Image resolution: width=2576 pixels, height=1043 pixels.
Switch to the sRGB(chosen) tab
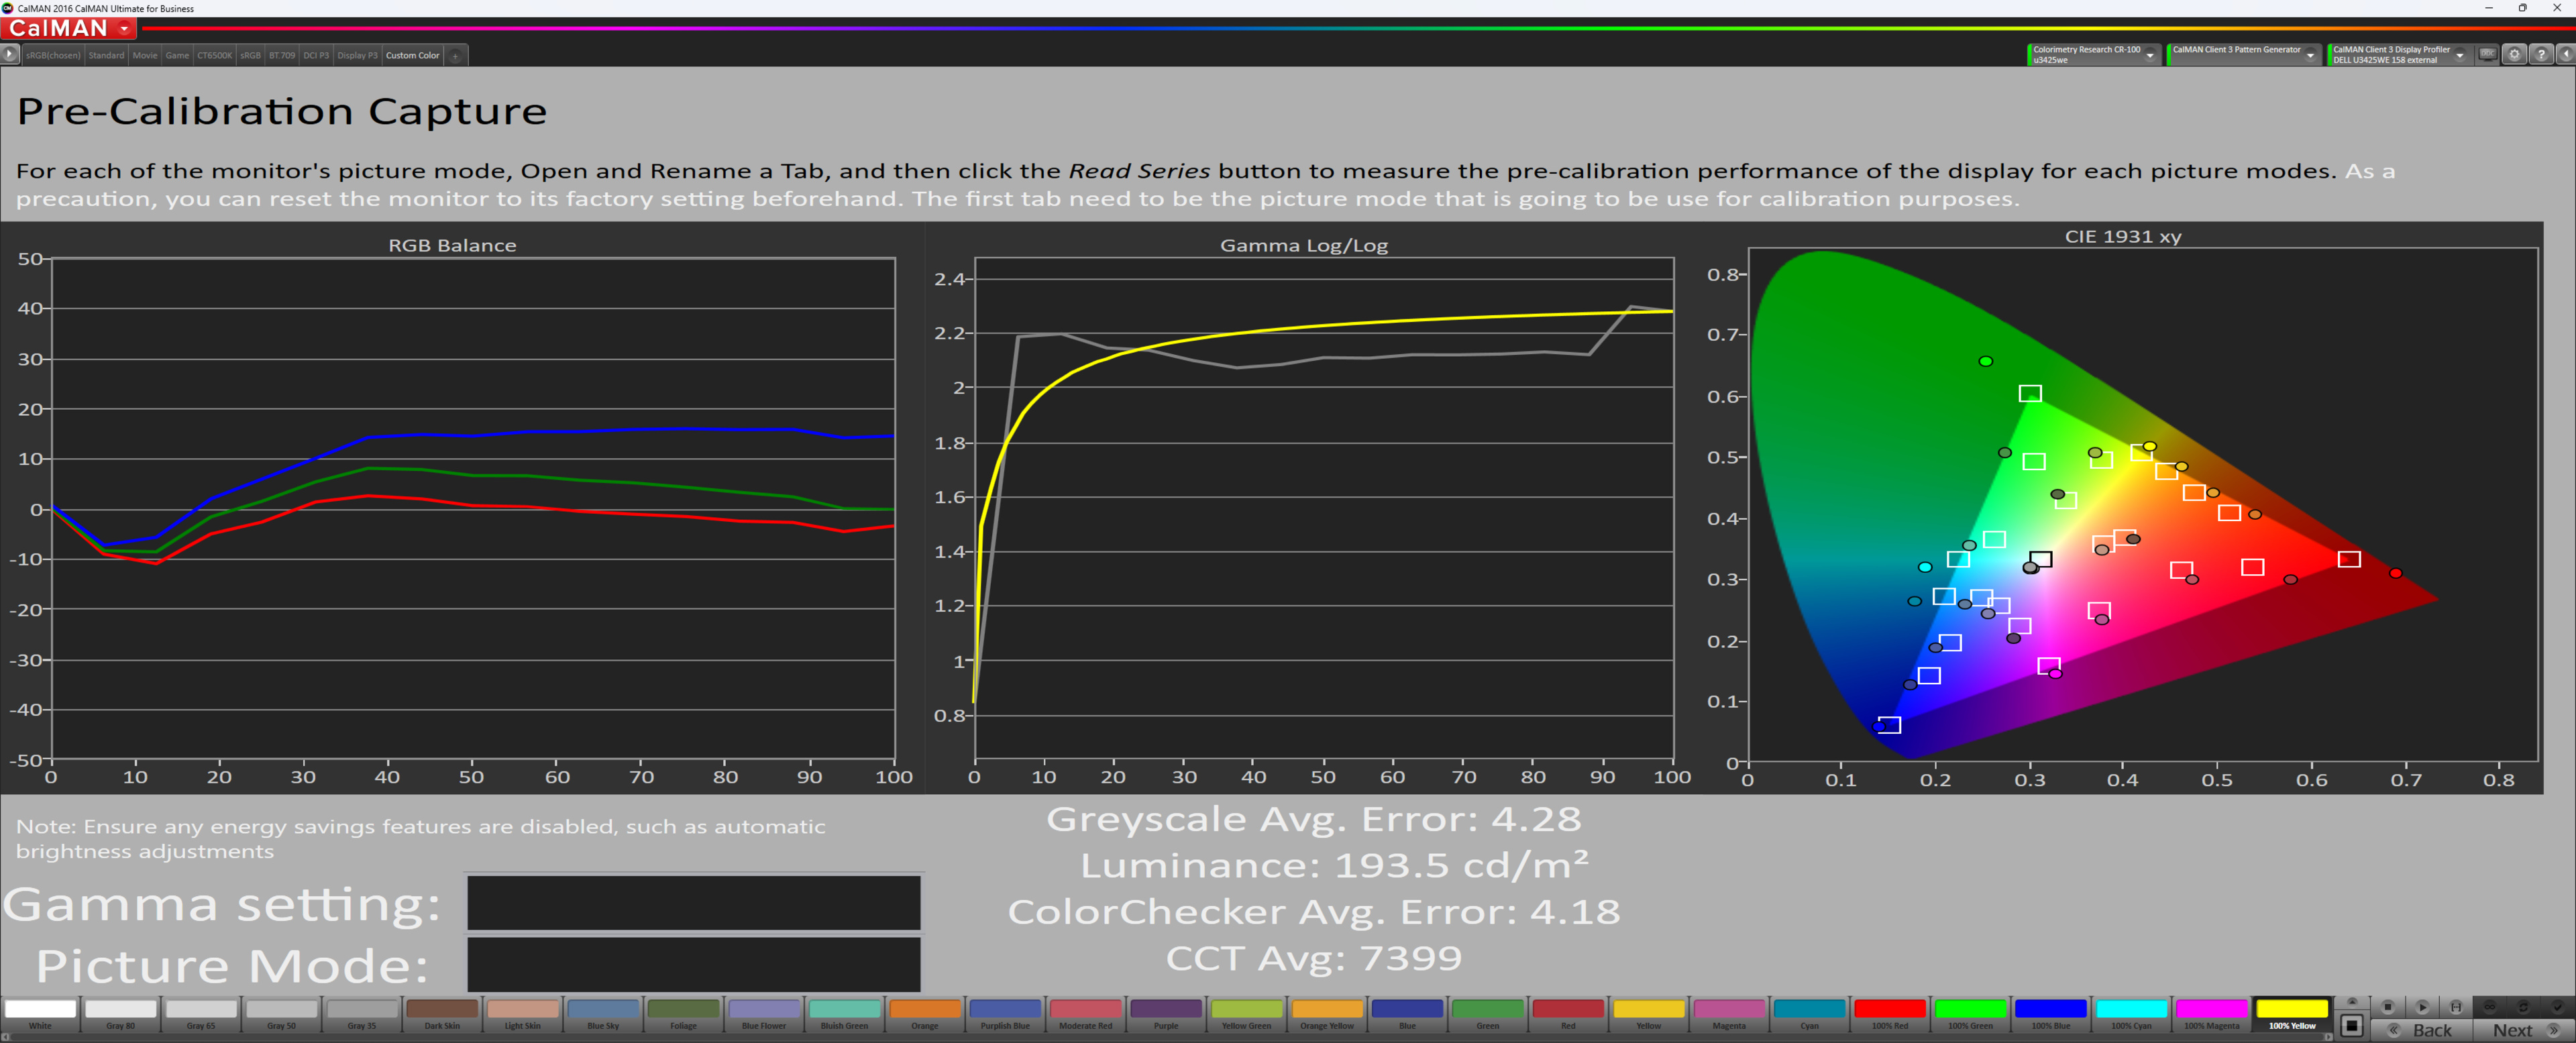[53, 56]
